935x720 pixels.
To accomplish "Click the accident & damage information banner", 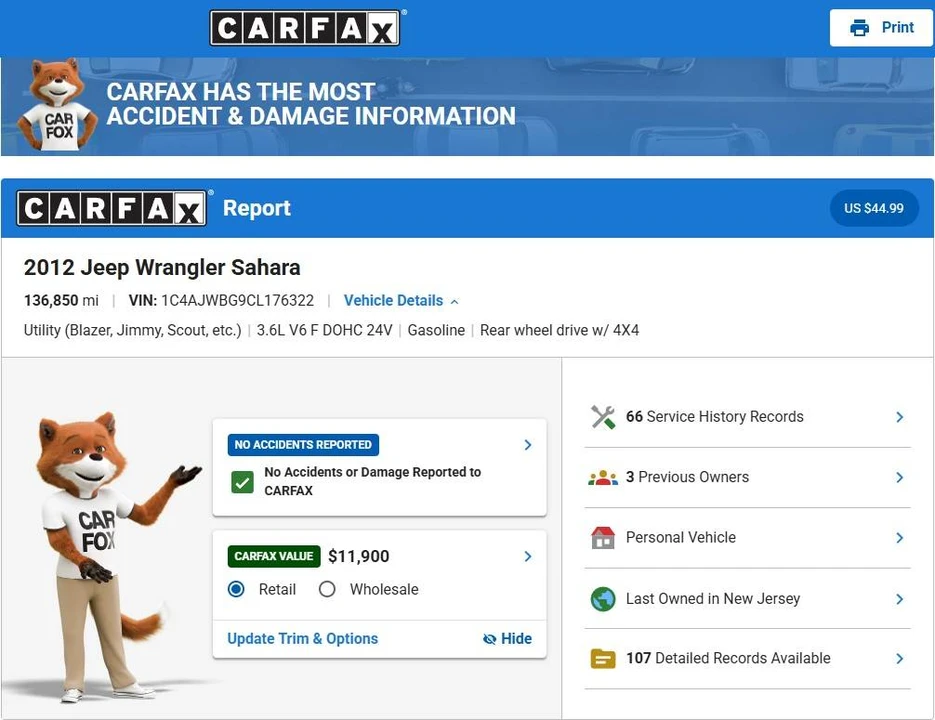I will tap(468, 107).
